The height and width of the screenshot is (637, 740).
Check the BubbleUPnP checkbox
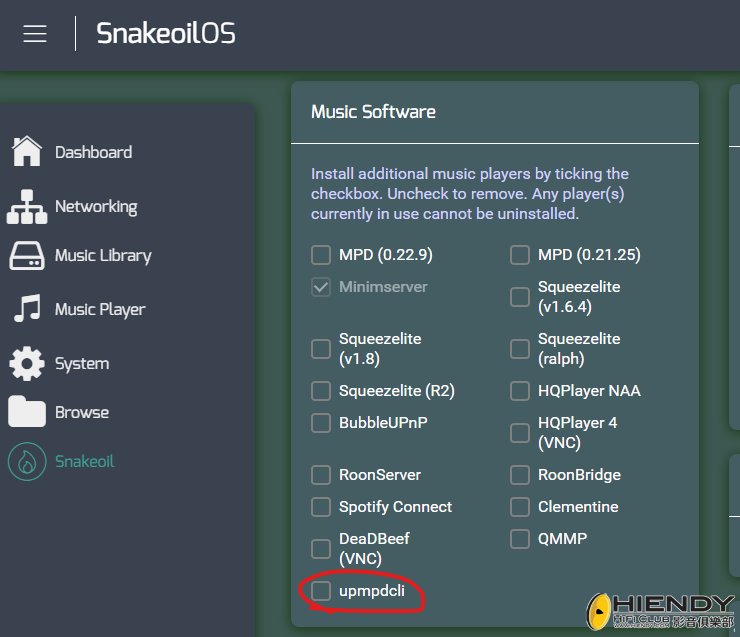[x=321, y=423]
